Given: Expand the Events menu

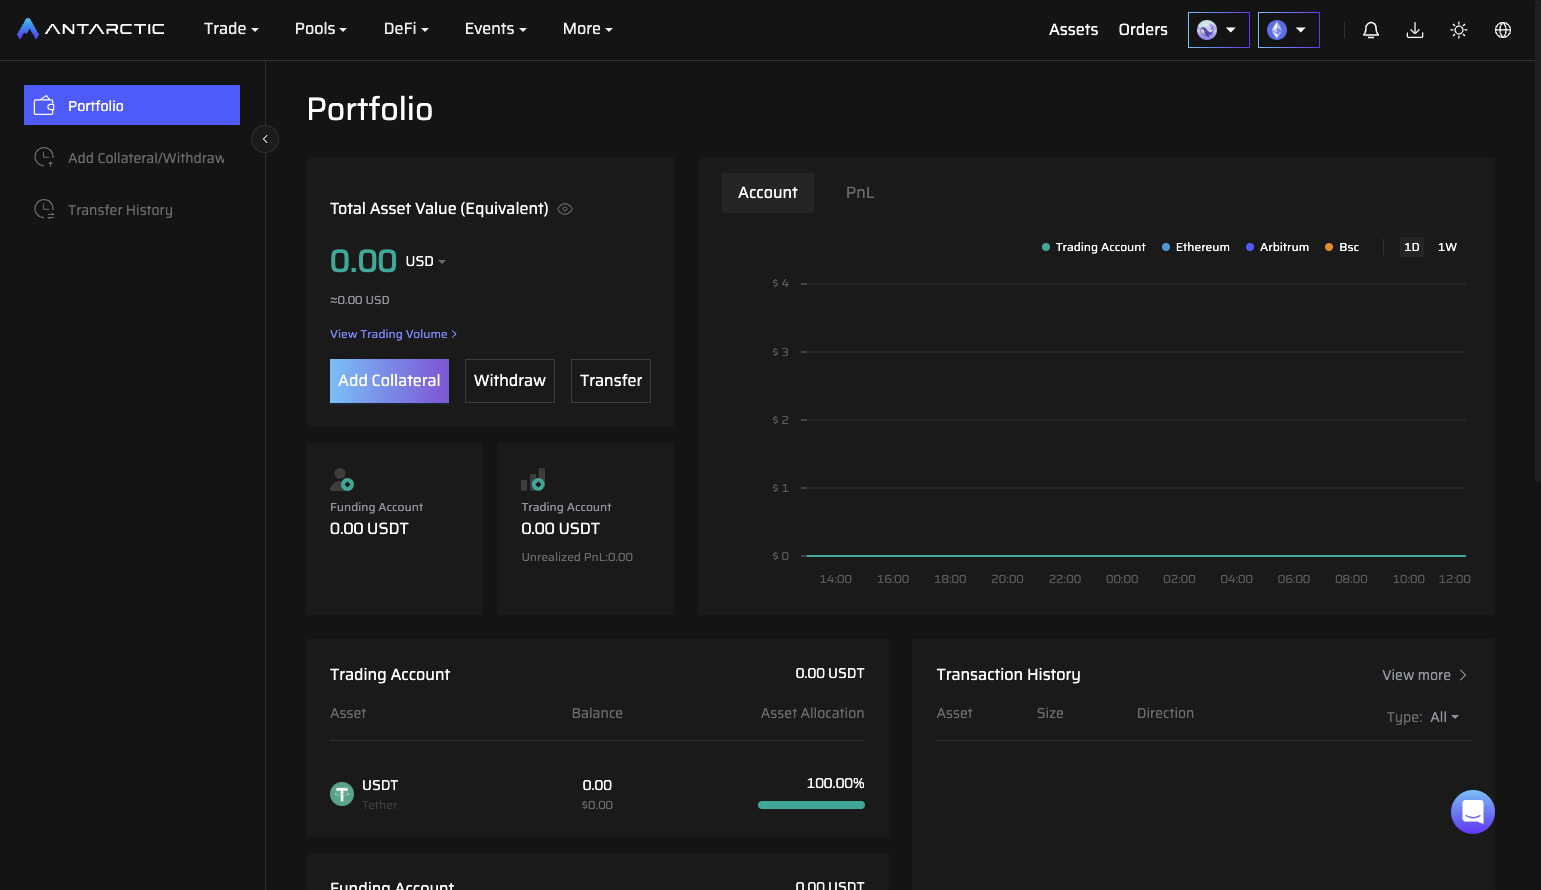Looking at the screenshot, I should coord(495,29).
